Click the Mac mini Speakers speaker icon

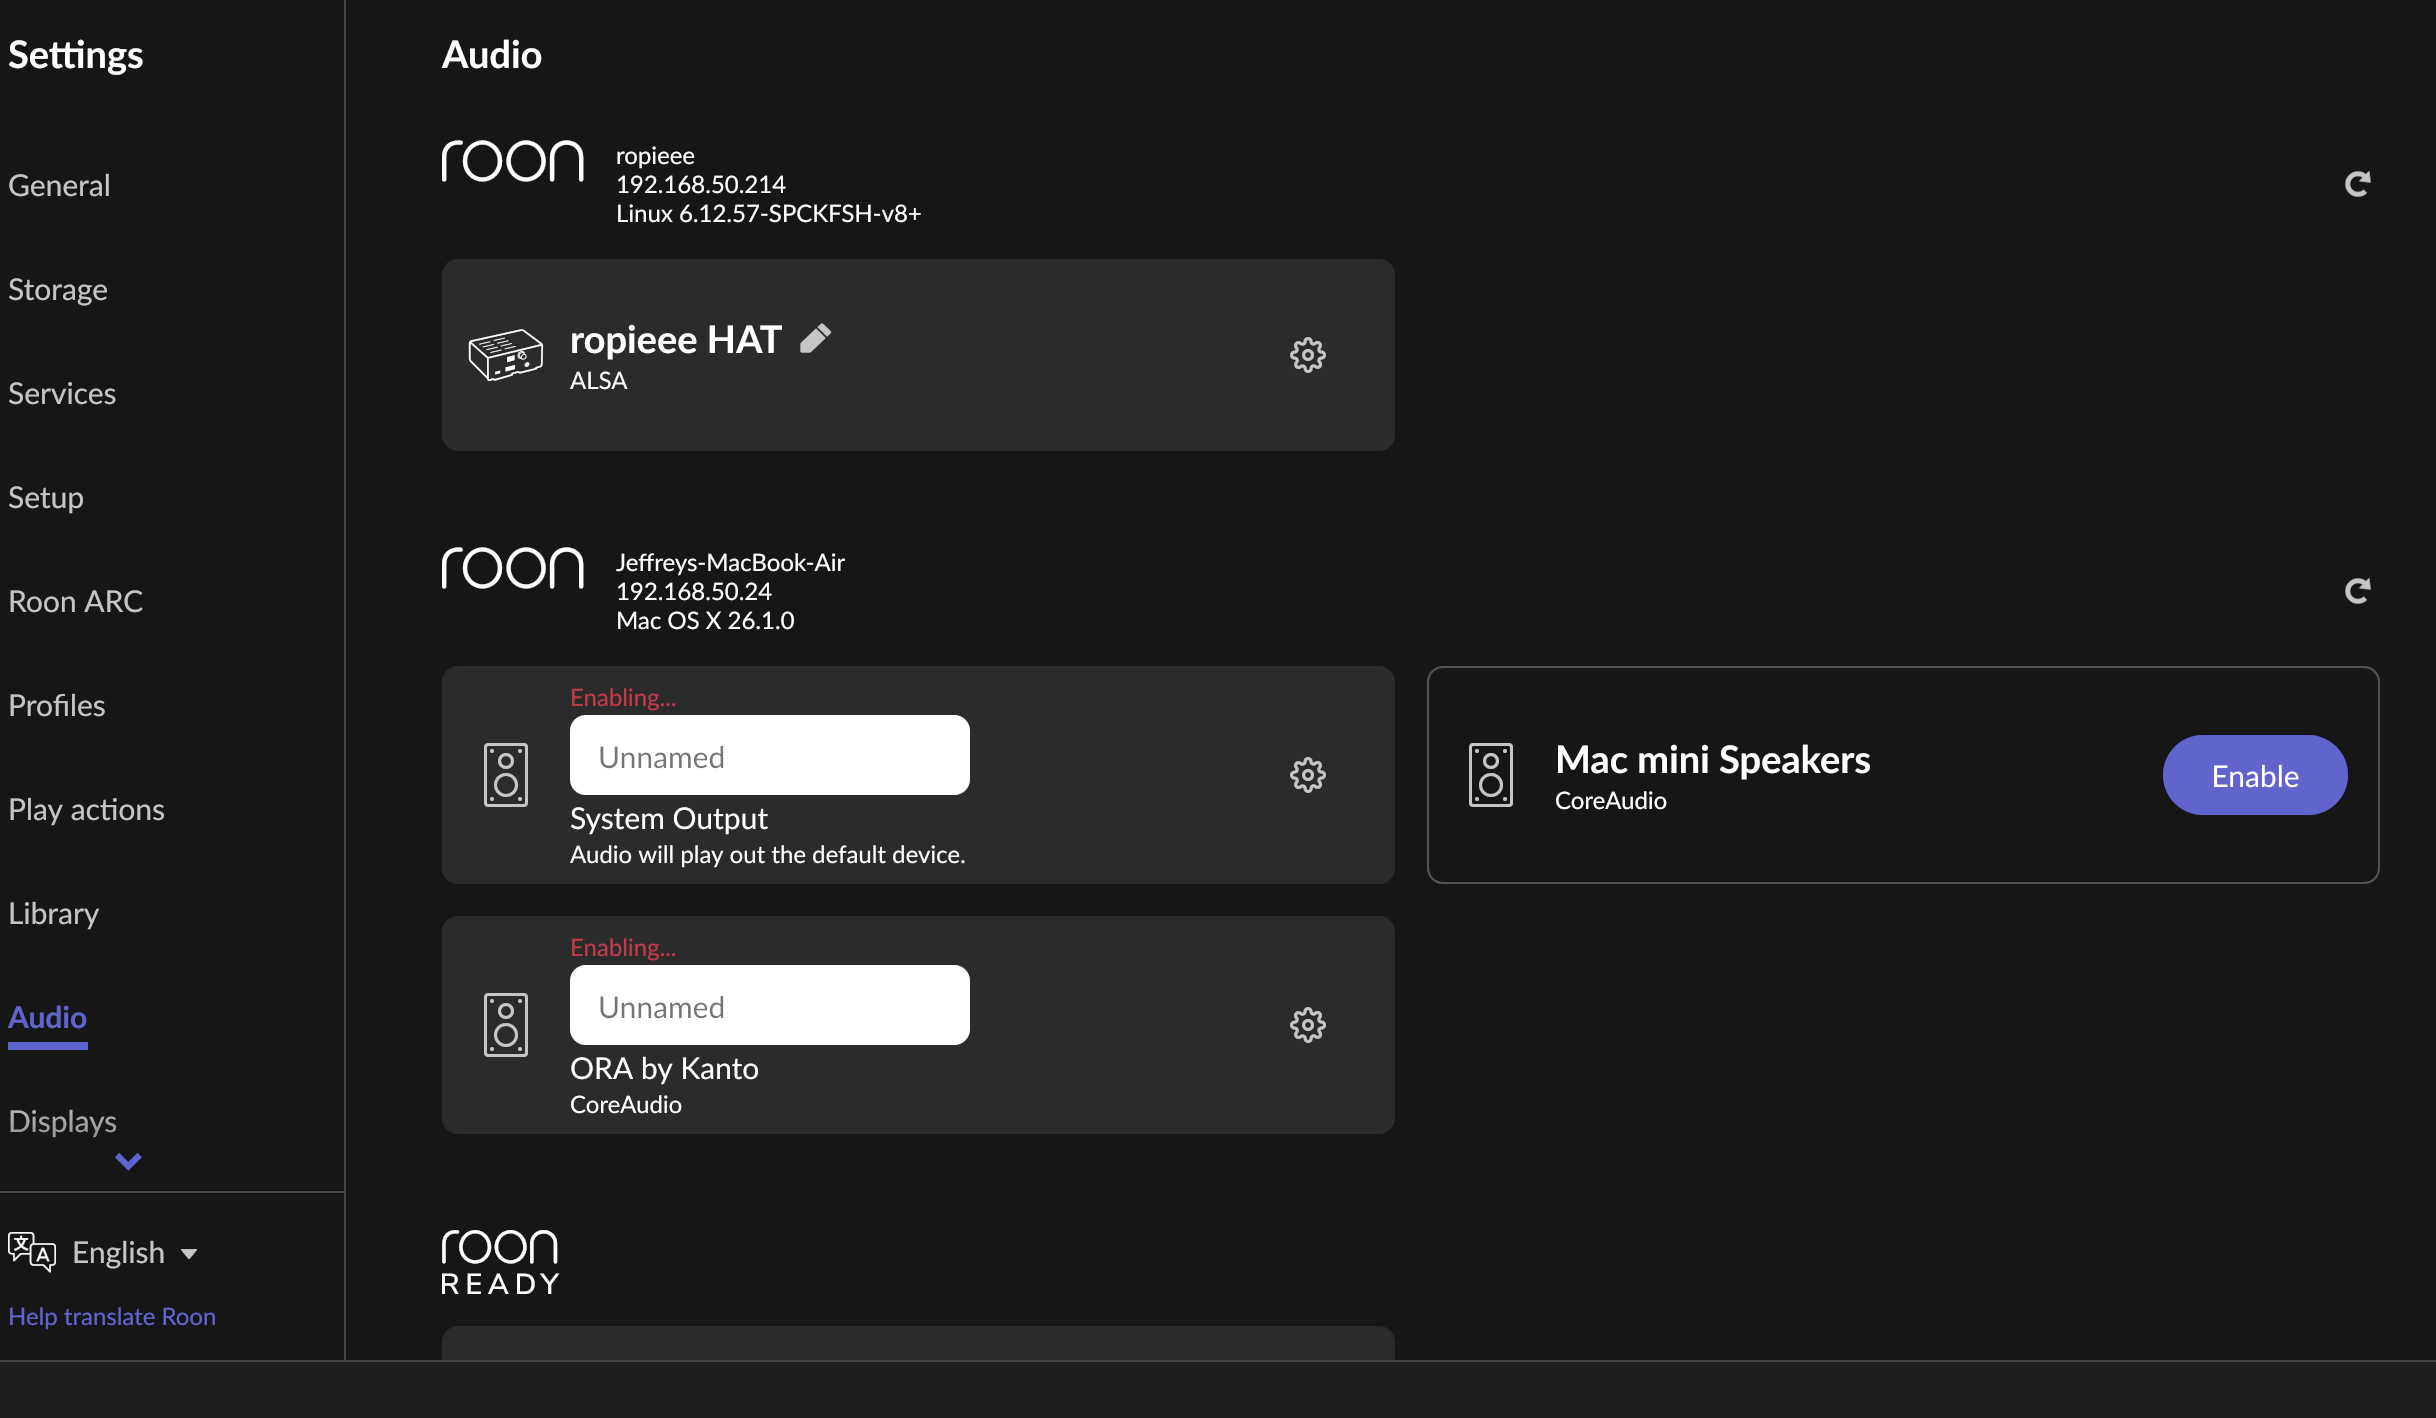click(1490, 775)
